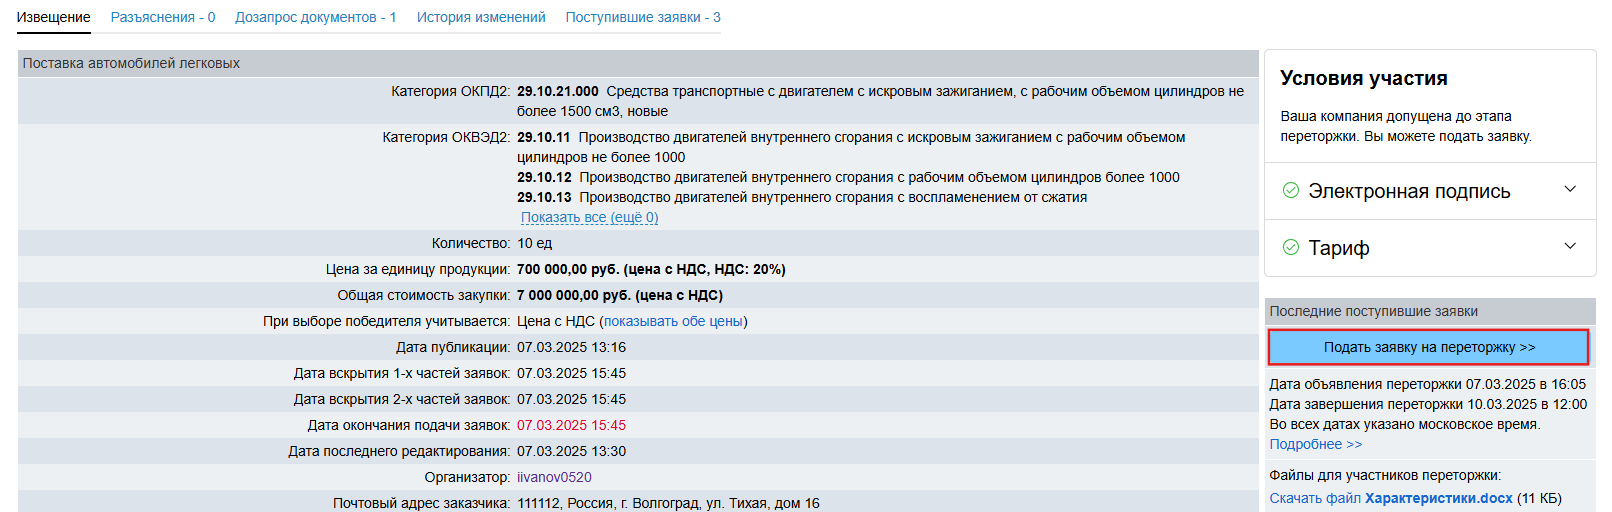1612x512 pixels.
Task: View the Поступившие заявки - 3 tab
Action: point(643,17)
